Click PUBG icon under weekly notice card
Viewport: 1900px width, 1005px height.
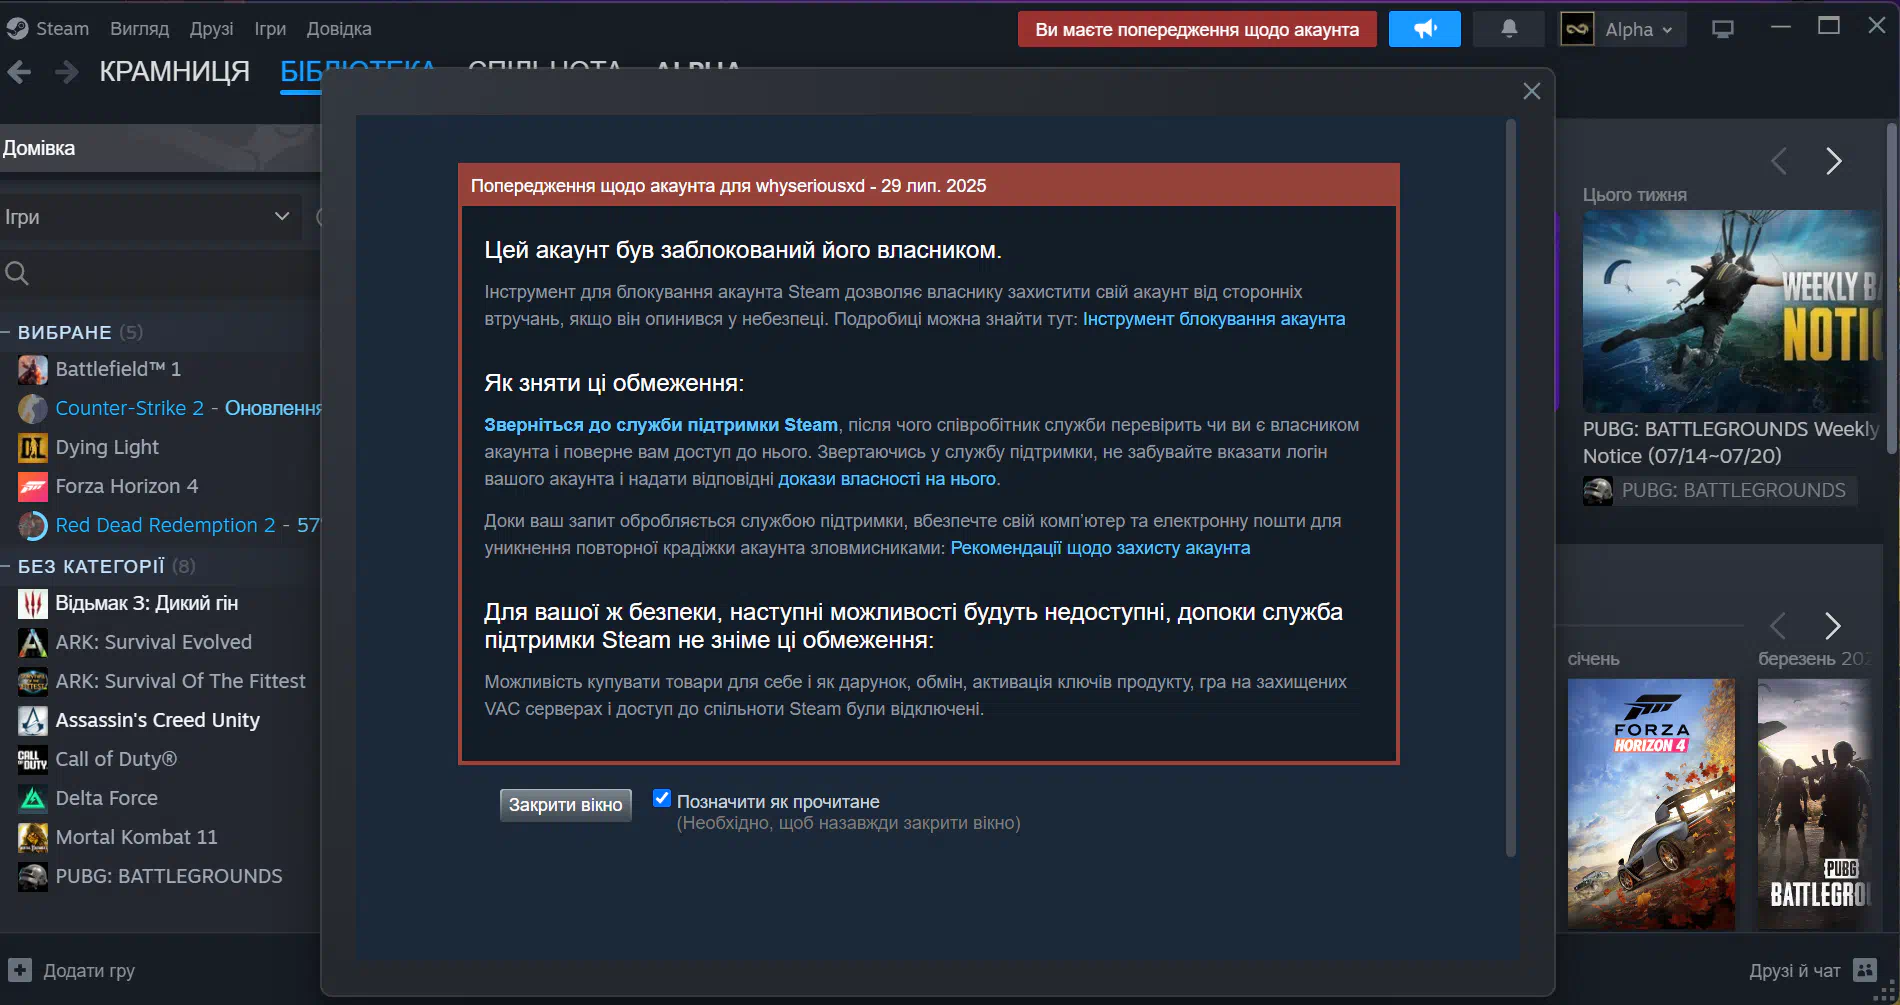pyautogui.click(x=1598, y=491)
